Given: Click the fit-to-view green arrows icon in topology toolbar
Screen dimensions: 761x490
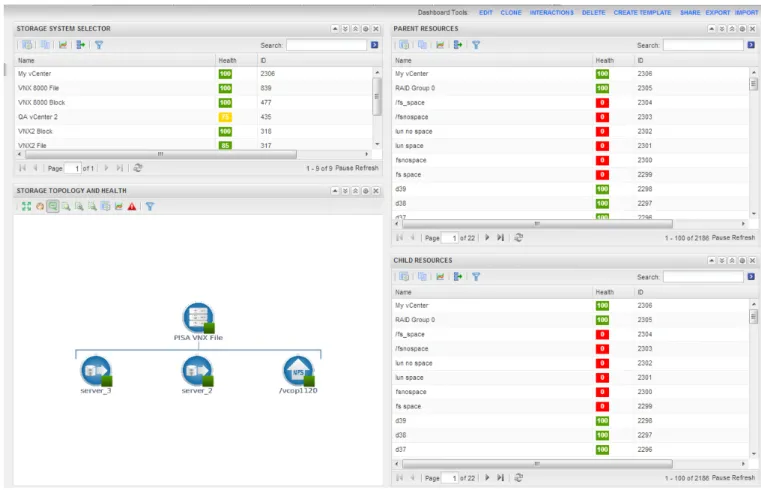Looking at the screenshot, I should pyautogui.click(x=26, y=207).
